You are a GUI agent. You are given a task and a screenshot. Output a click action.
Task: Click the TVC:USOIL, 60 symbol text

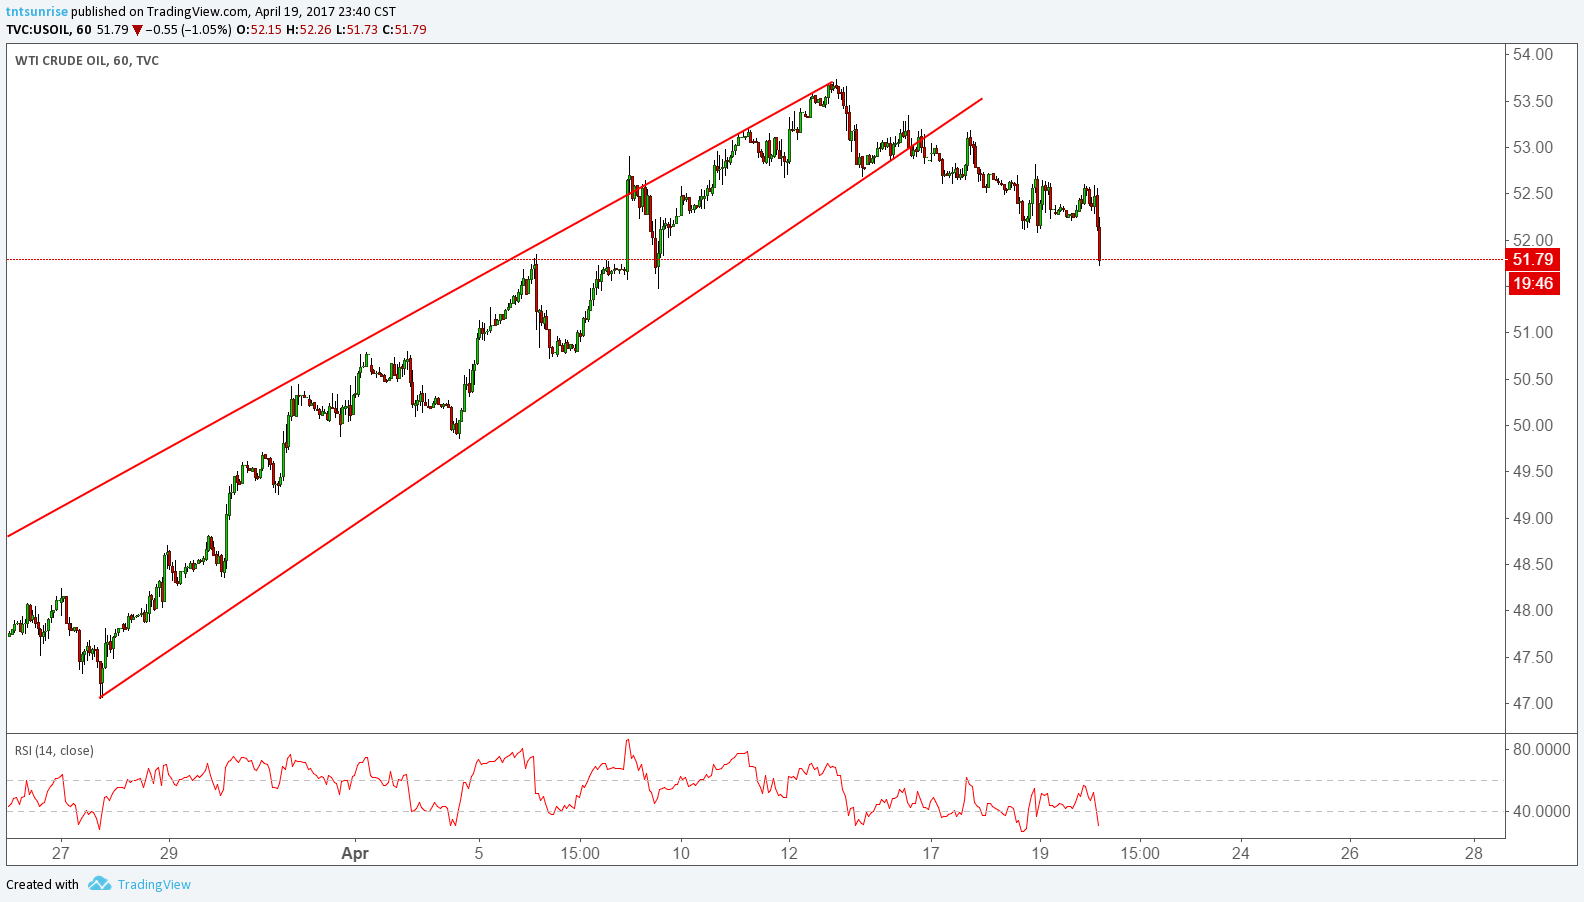[x=49, y=30]
